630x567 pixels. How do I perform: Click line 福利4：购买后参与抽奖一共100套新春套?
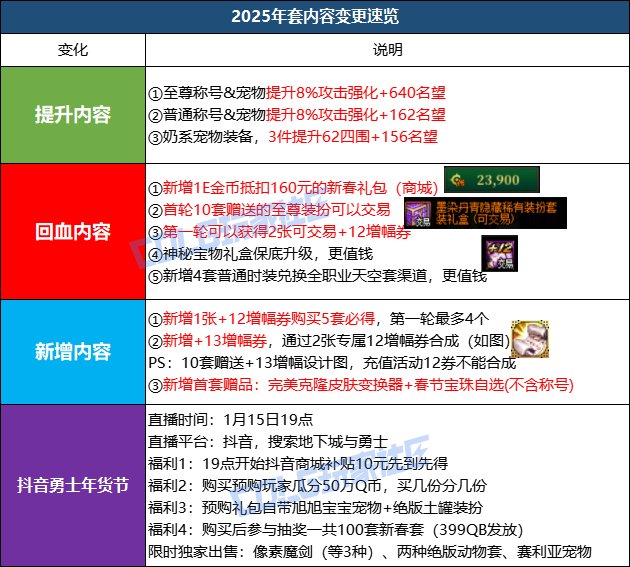pyautogui.click(x=336, y=530)
